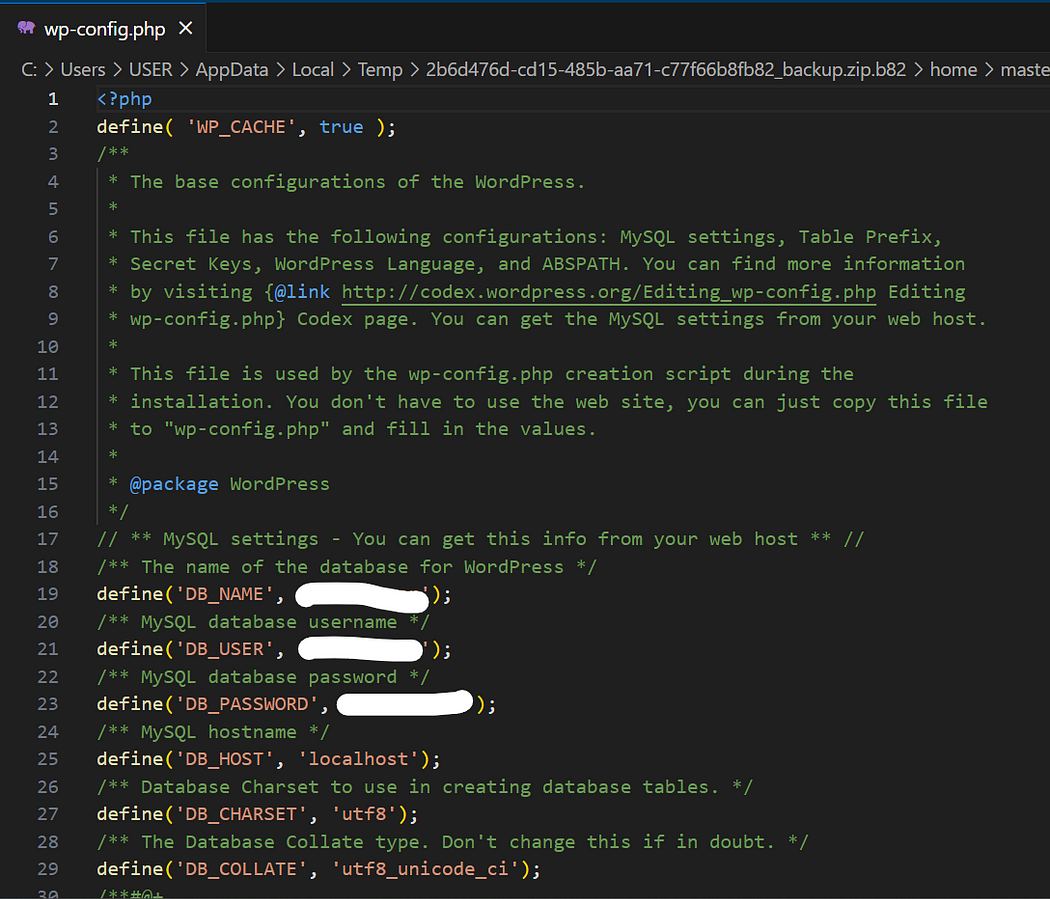The image size is (1050, 899).
Task: Click the 'MySQL database username' comment line
Action: click(263, 622)
